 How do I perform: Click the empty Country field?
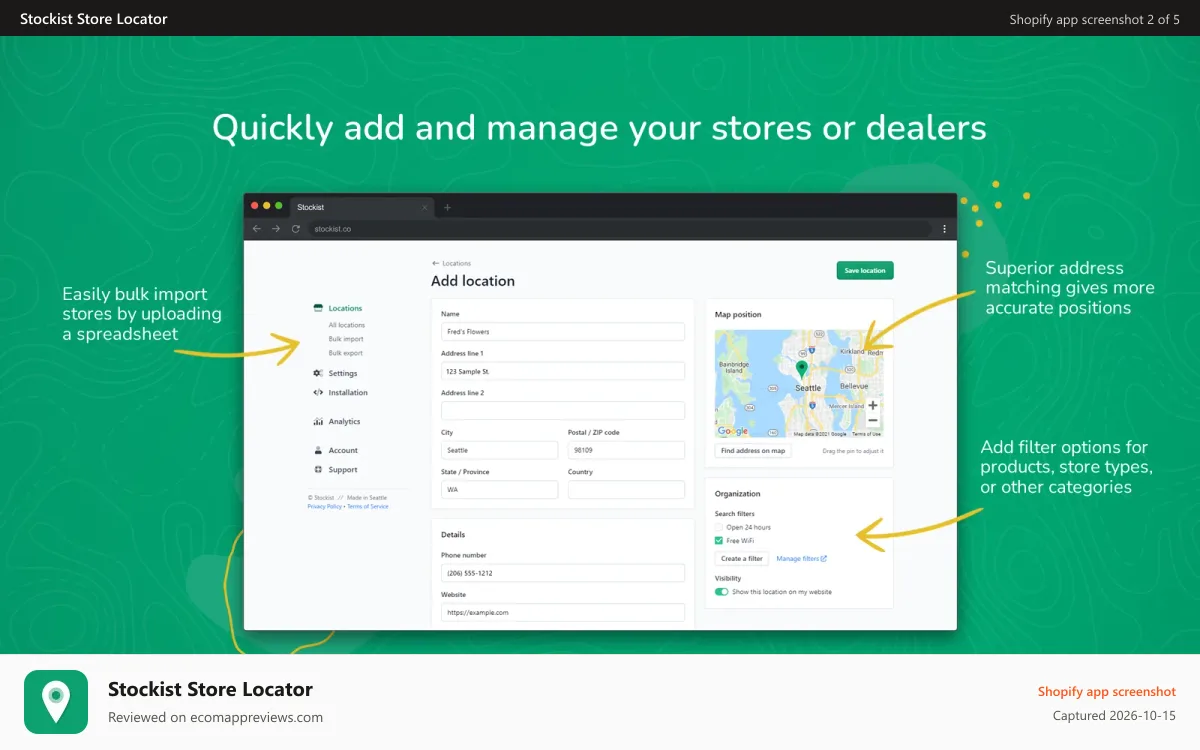pyautogui.click(x=626, y=490)
